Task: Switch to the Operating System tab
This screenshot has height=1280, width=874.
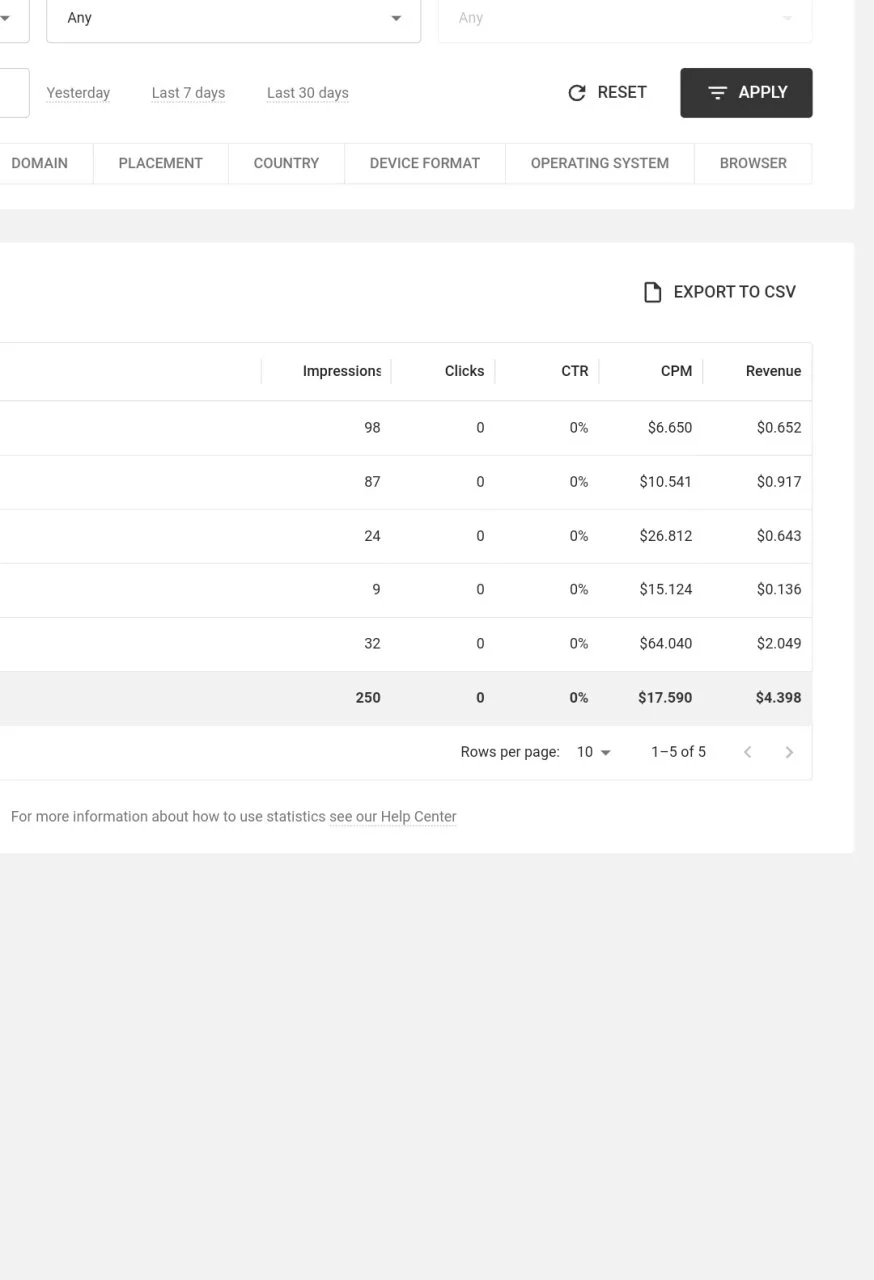Action: click(x=600, y=163)
